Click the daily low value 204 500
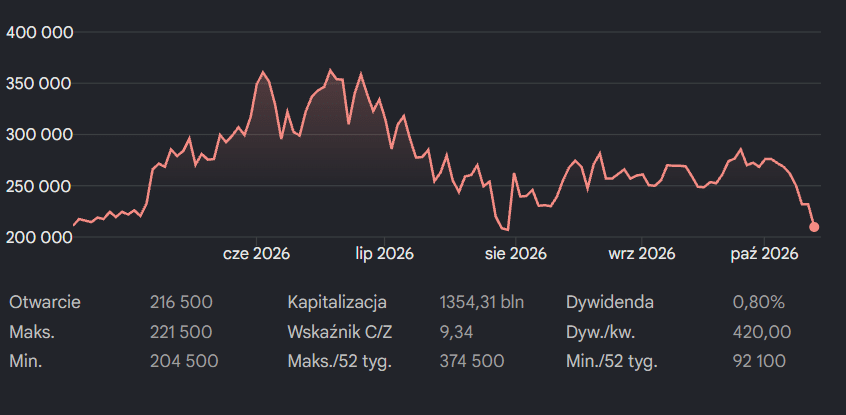 184,361
